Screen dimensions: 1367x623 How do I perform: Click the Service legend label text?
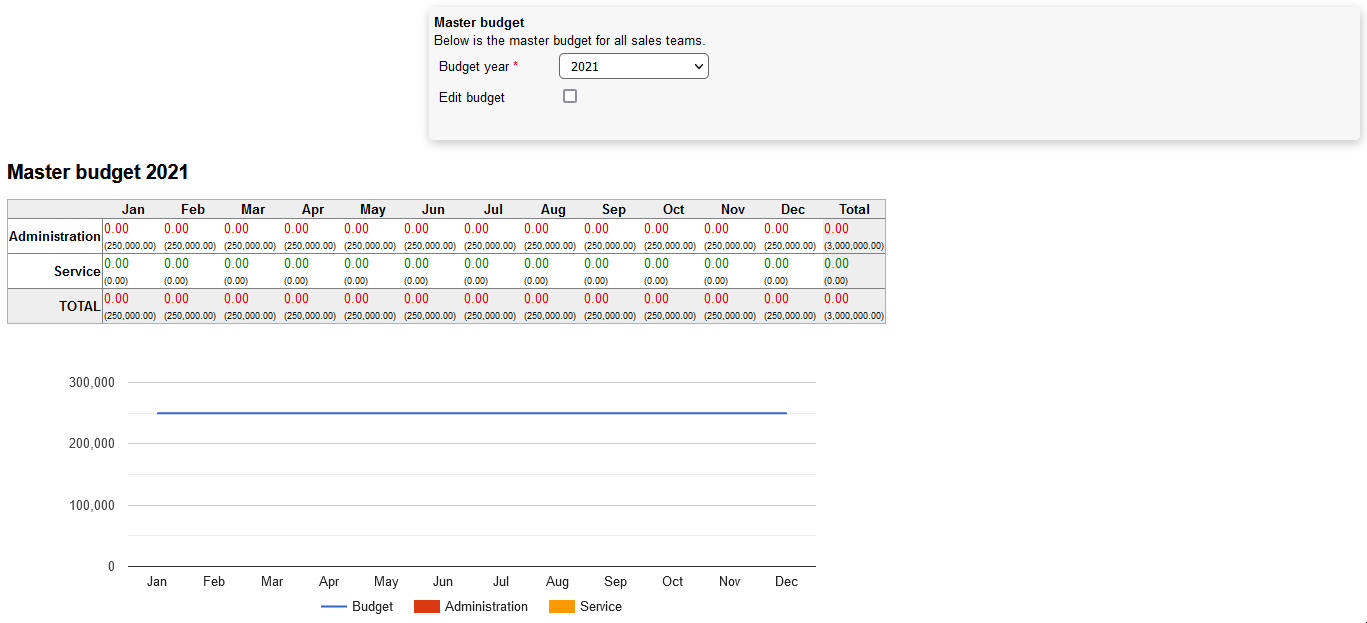click(600, 607)
